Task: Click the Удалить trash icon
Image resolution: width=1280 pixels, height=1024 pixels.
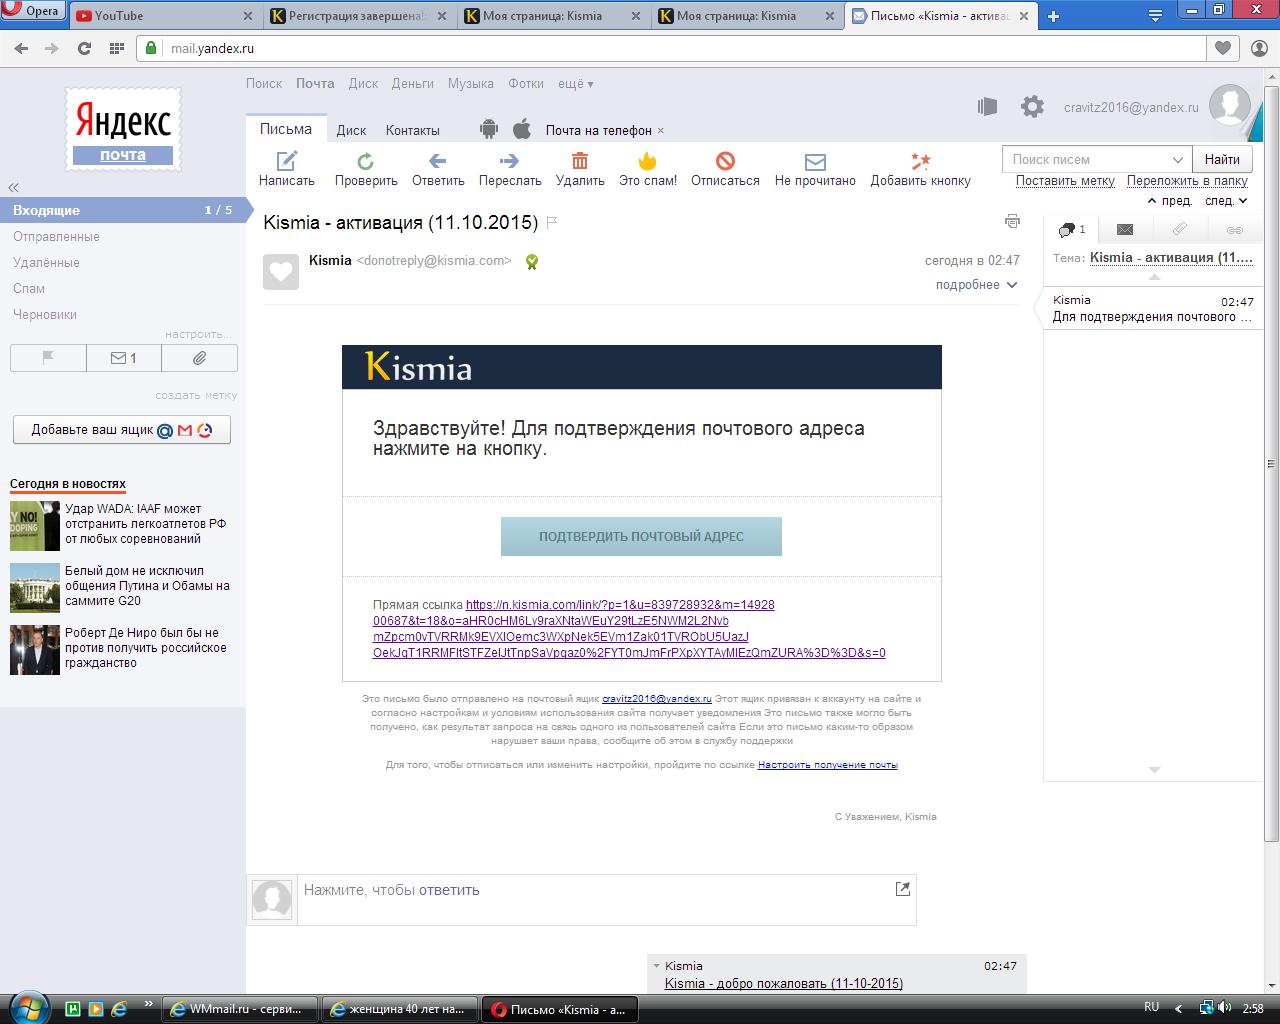Action: click(x=580, y=160)
